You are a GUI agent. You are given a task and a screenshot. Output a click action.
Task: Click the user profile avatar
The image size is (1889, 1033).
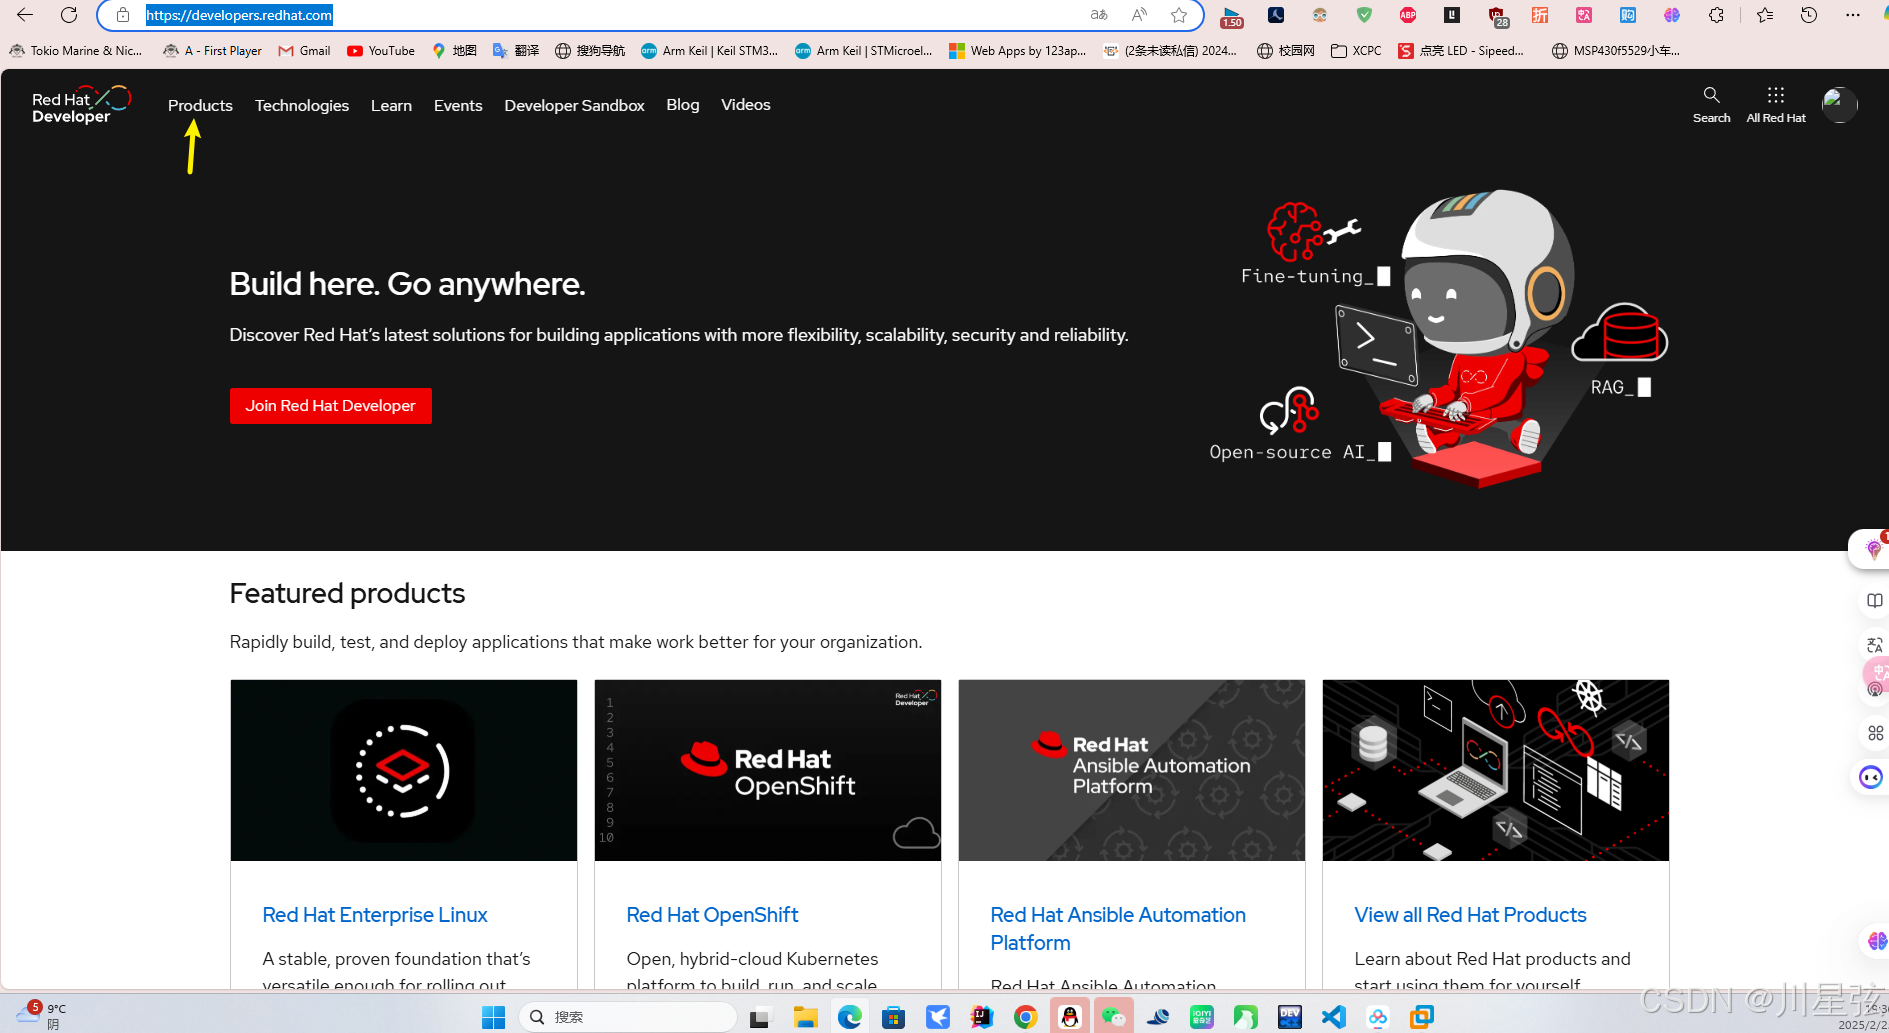pos(1839,104)
